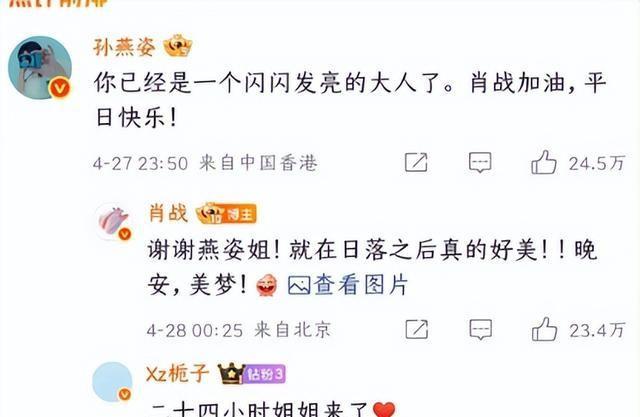This screenshot has height=417, width=640.
Task: Tap repost icon under 肖战's reply
Action: tap(416, 329)
